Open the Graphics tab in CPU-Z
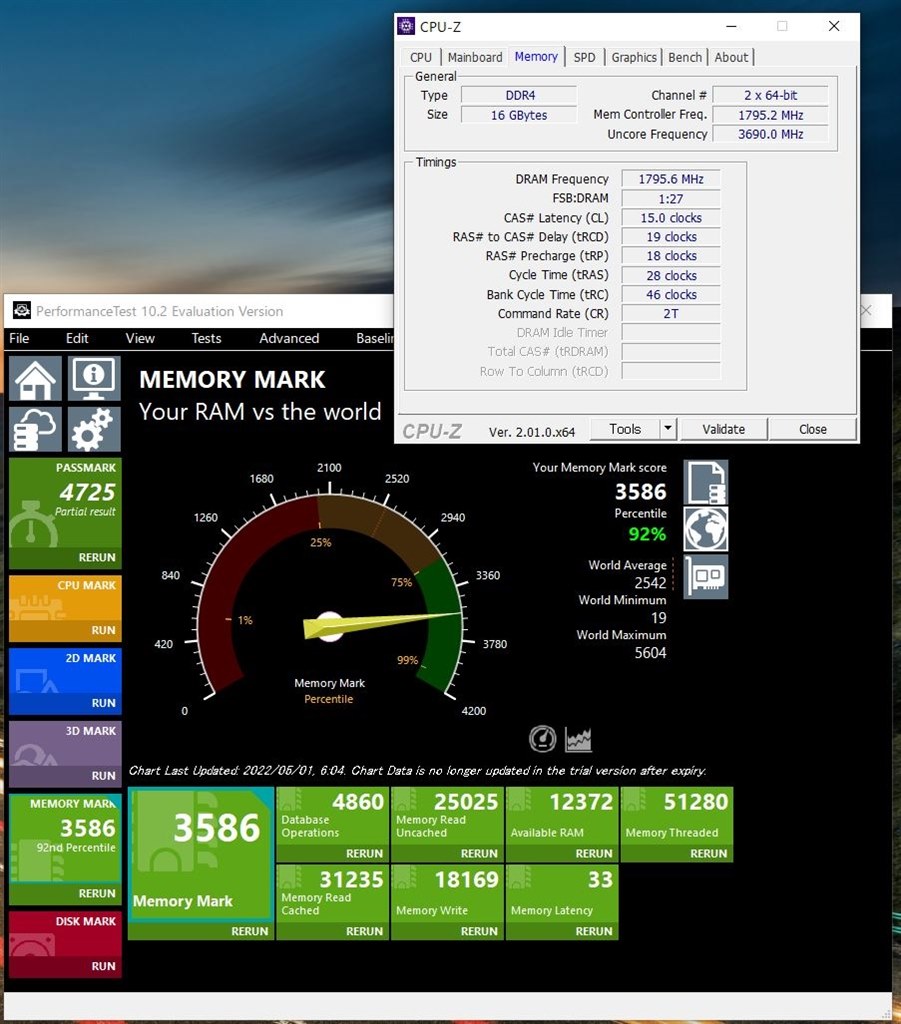 pyautogui.click(x=634, y=57)
